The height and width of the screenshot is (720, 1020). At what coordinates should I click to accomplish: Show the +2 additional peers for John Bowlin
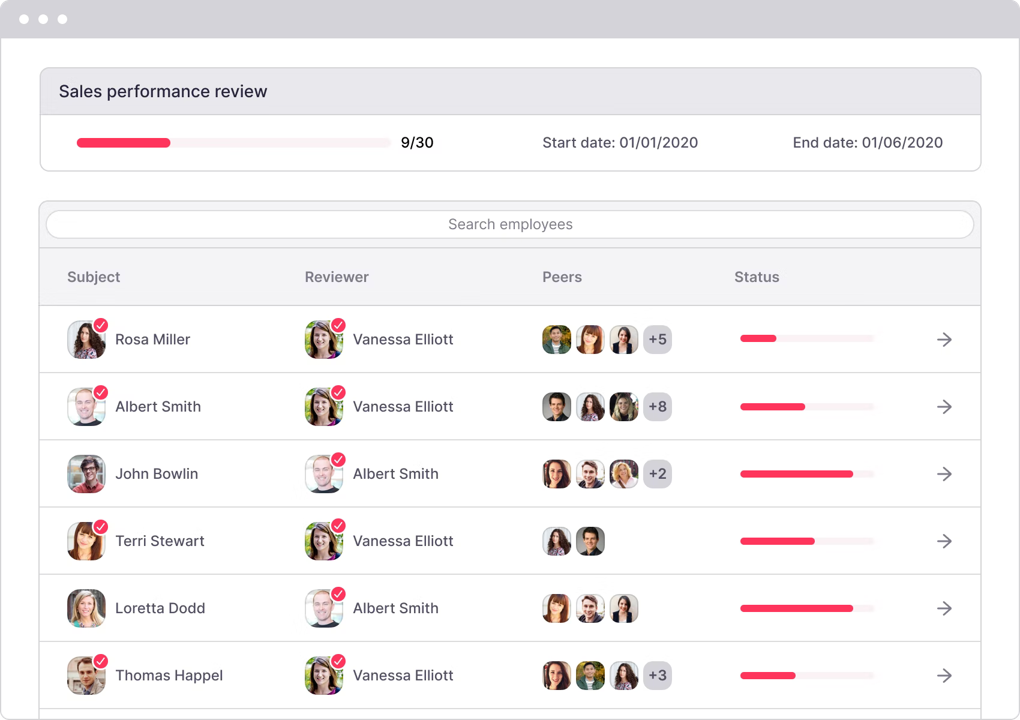point(657,474)
